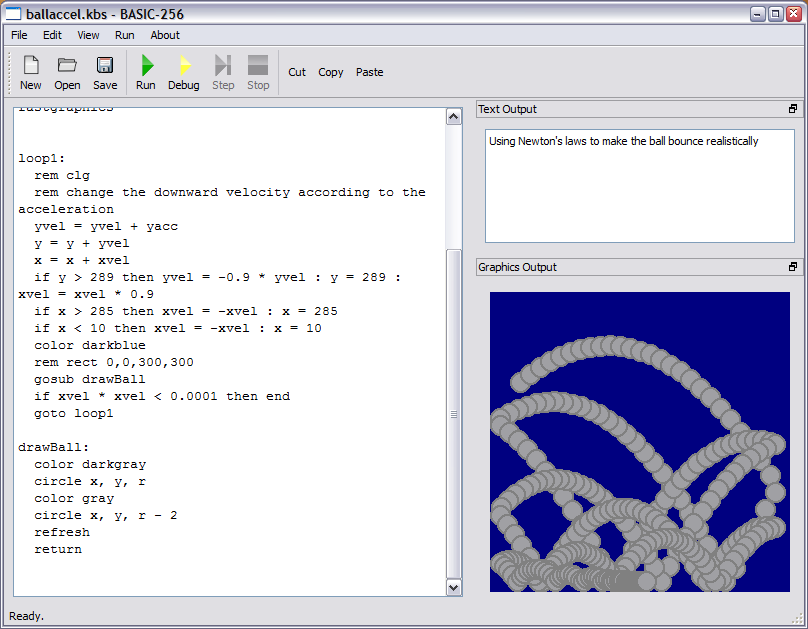
Task: Click the Step icon in the toolbar
Action: coord(223,72)
